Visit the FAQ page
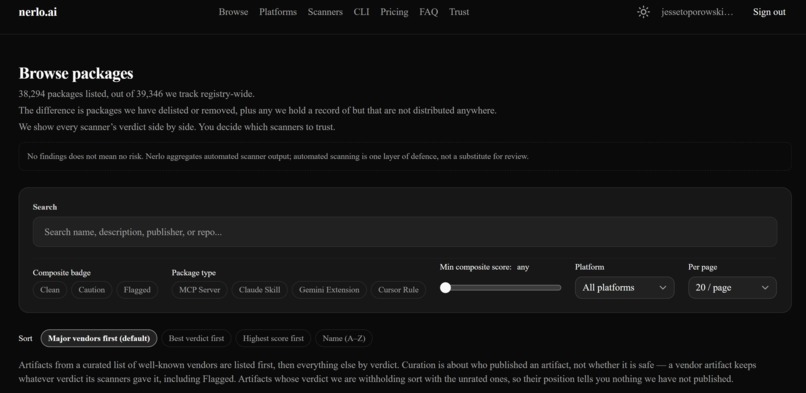This screenshot has height=393, width=806. 428,12
